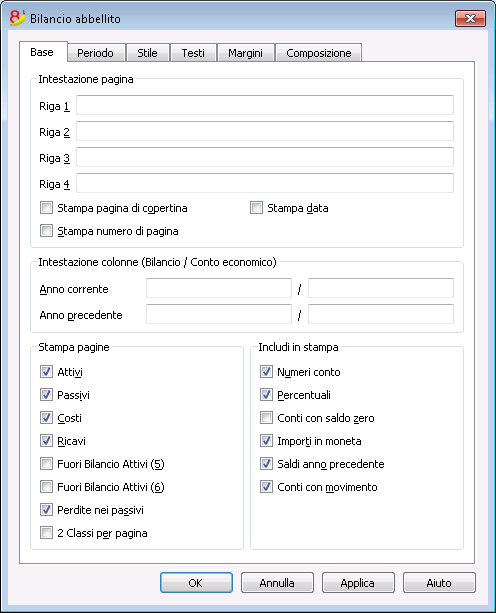The width and height of the screenshot is (496, 613).
Task: Enable Conti con saldo zero
Action: click(267, 418)
